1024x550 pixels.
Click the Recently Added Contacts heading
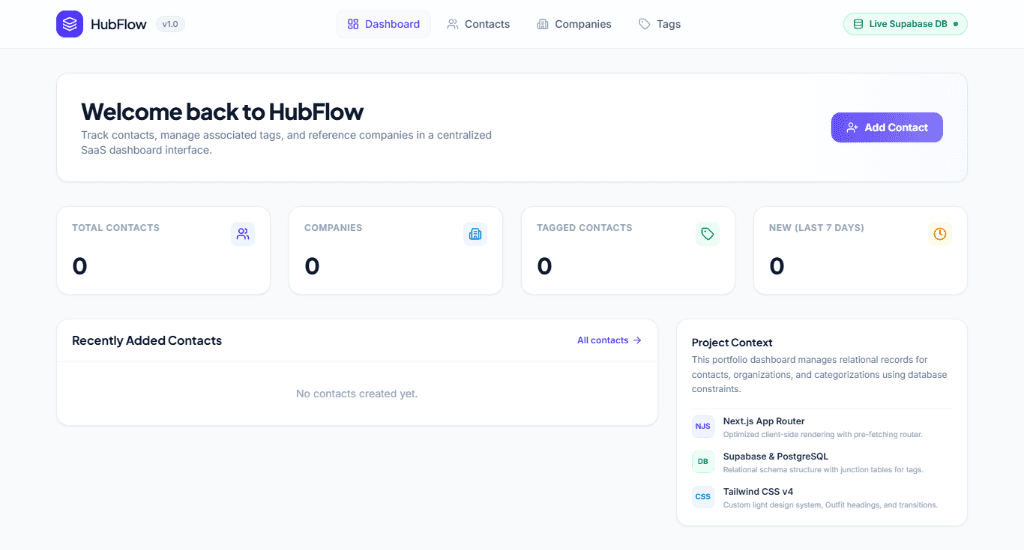(147, 341)
